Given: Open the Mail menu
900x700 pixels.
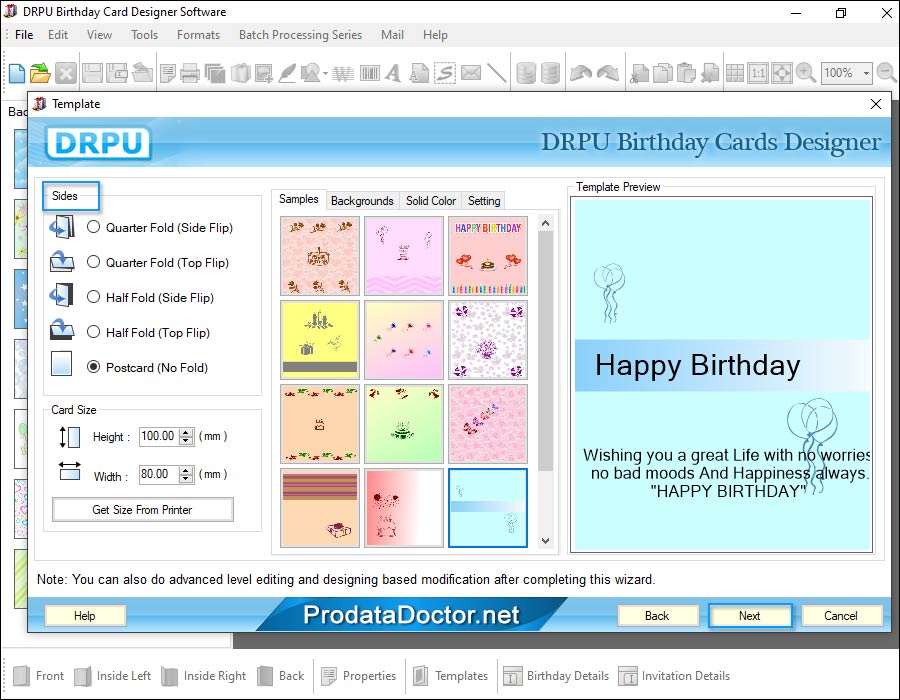Looking at the screenshot, I should [392, 34].
